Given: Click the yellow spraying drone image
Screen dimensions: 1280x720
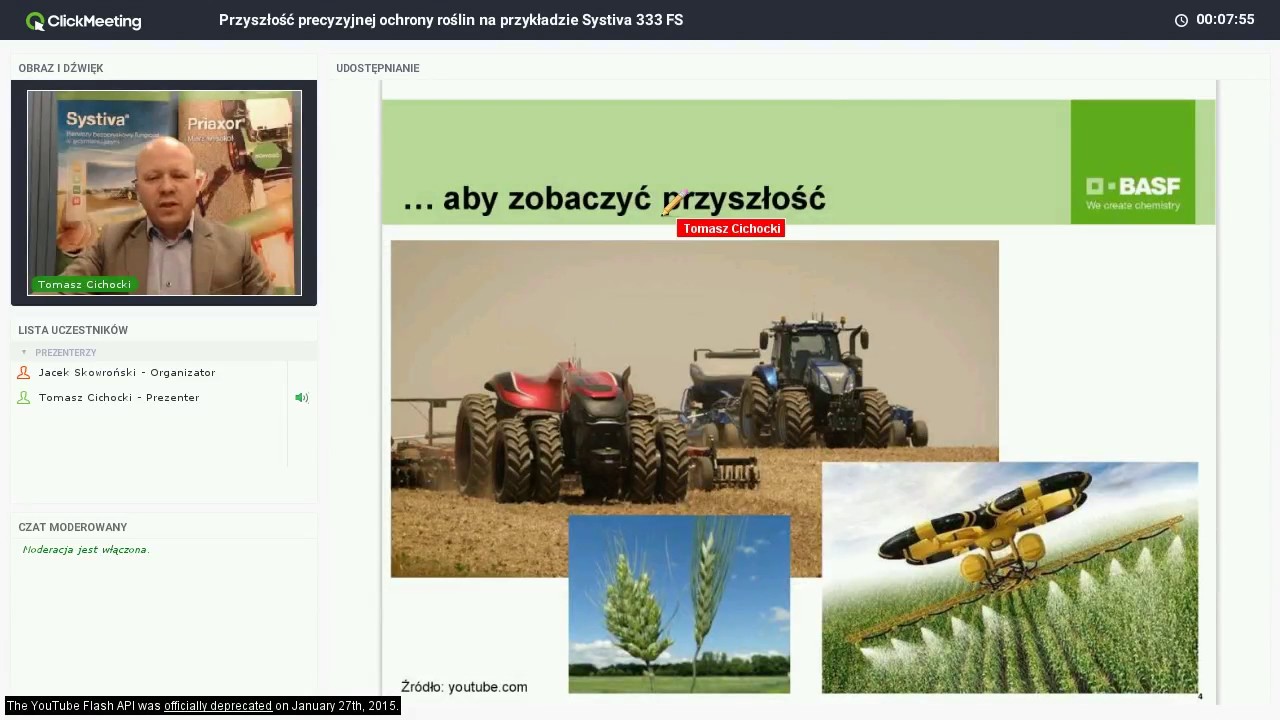Looking at the screenshot, I should [x=1010, y=577].
